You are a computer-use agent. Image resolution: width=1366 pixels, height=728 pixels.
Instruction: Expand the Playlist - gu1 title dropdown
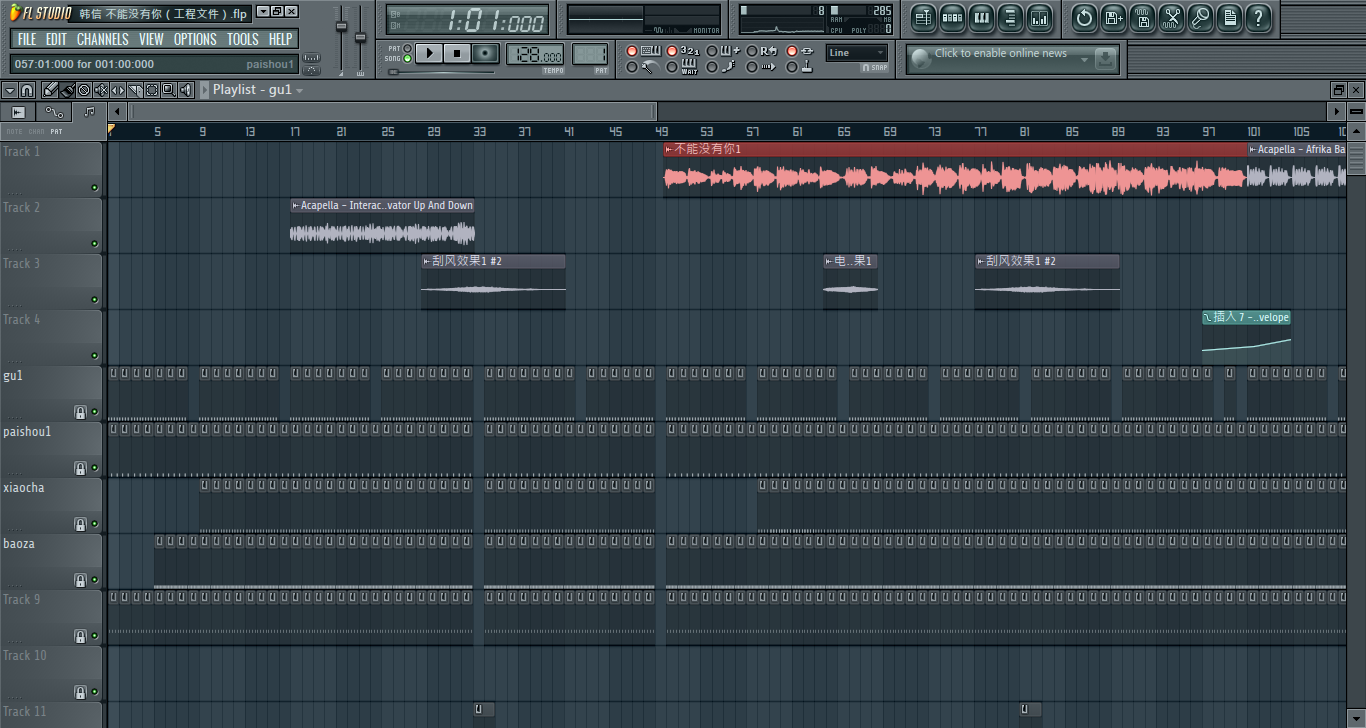pos(299,90)
